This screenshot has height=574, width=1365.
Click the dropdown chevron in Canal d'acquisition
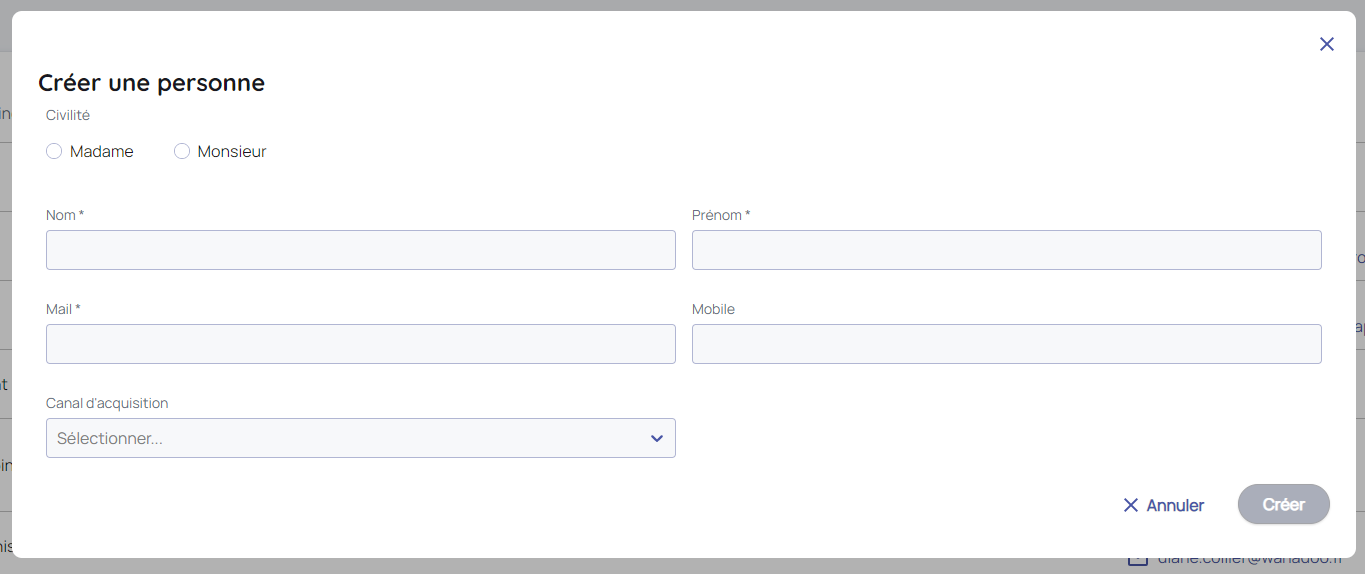[x=657, y=438]
